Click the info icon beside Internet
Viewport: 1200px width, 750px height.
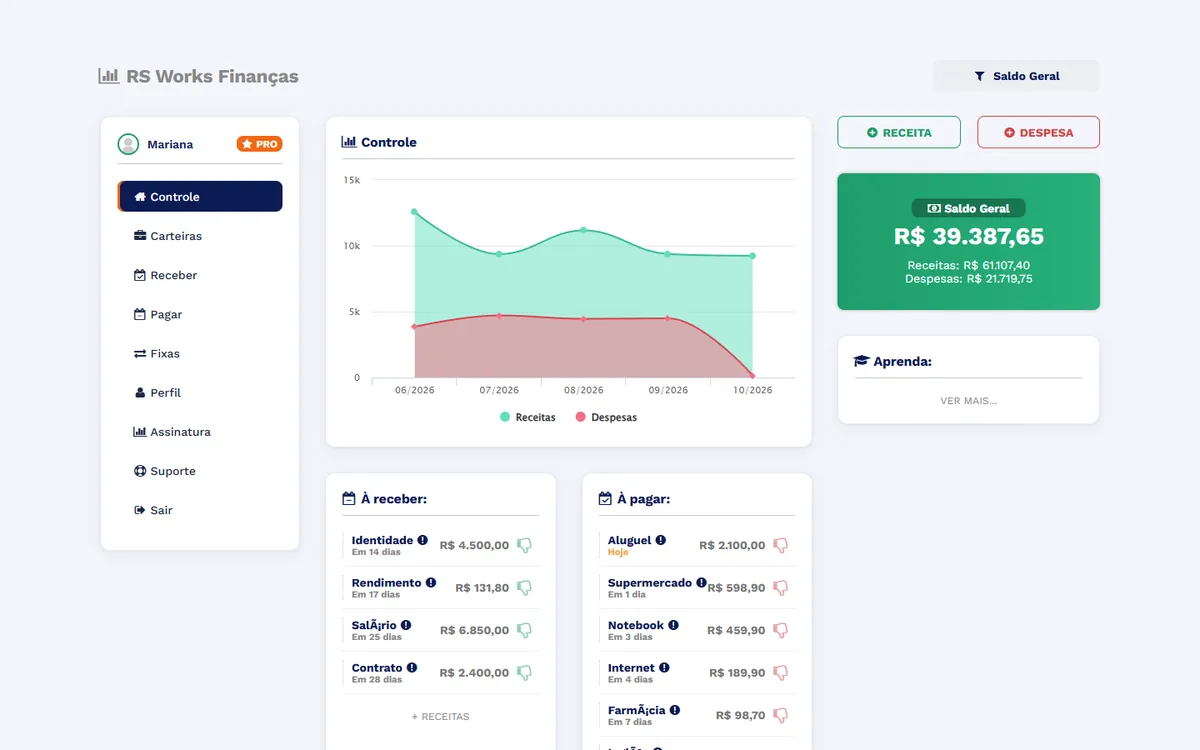(x=665, y=667)
